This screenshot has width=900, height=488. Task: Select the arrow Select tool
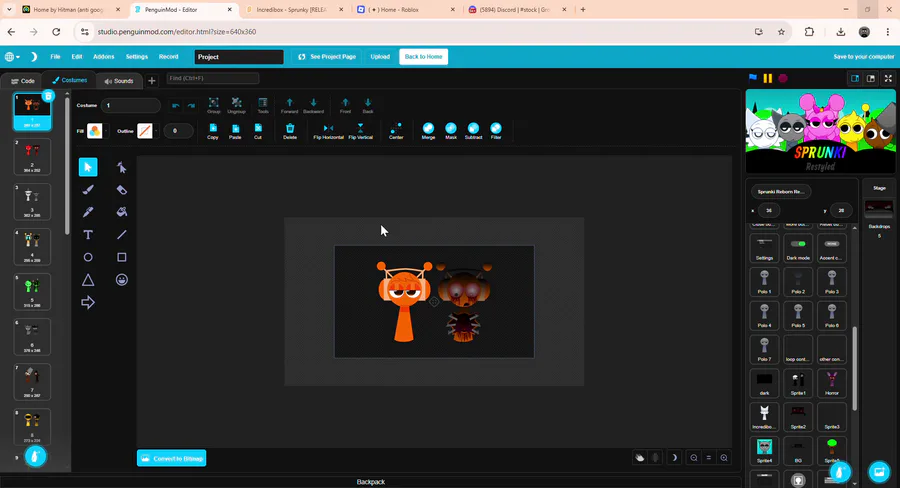point(88,167)
